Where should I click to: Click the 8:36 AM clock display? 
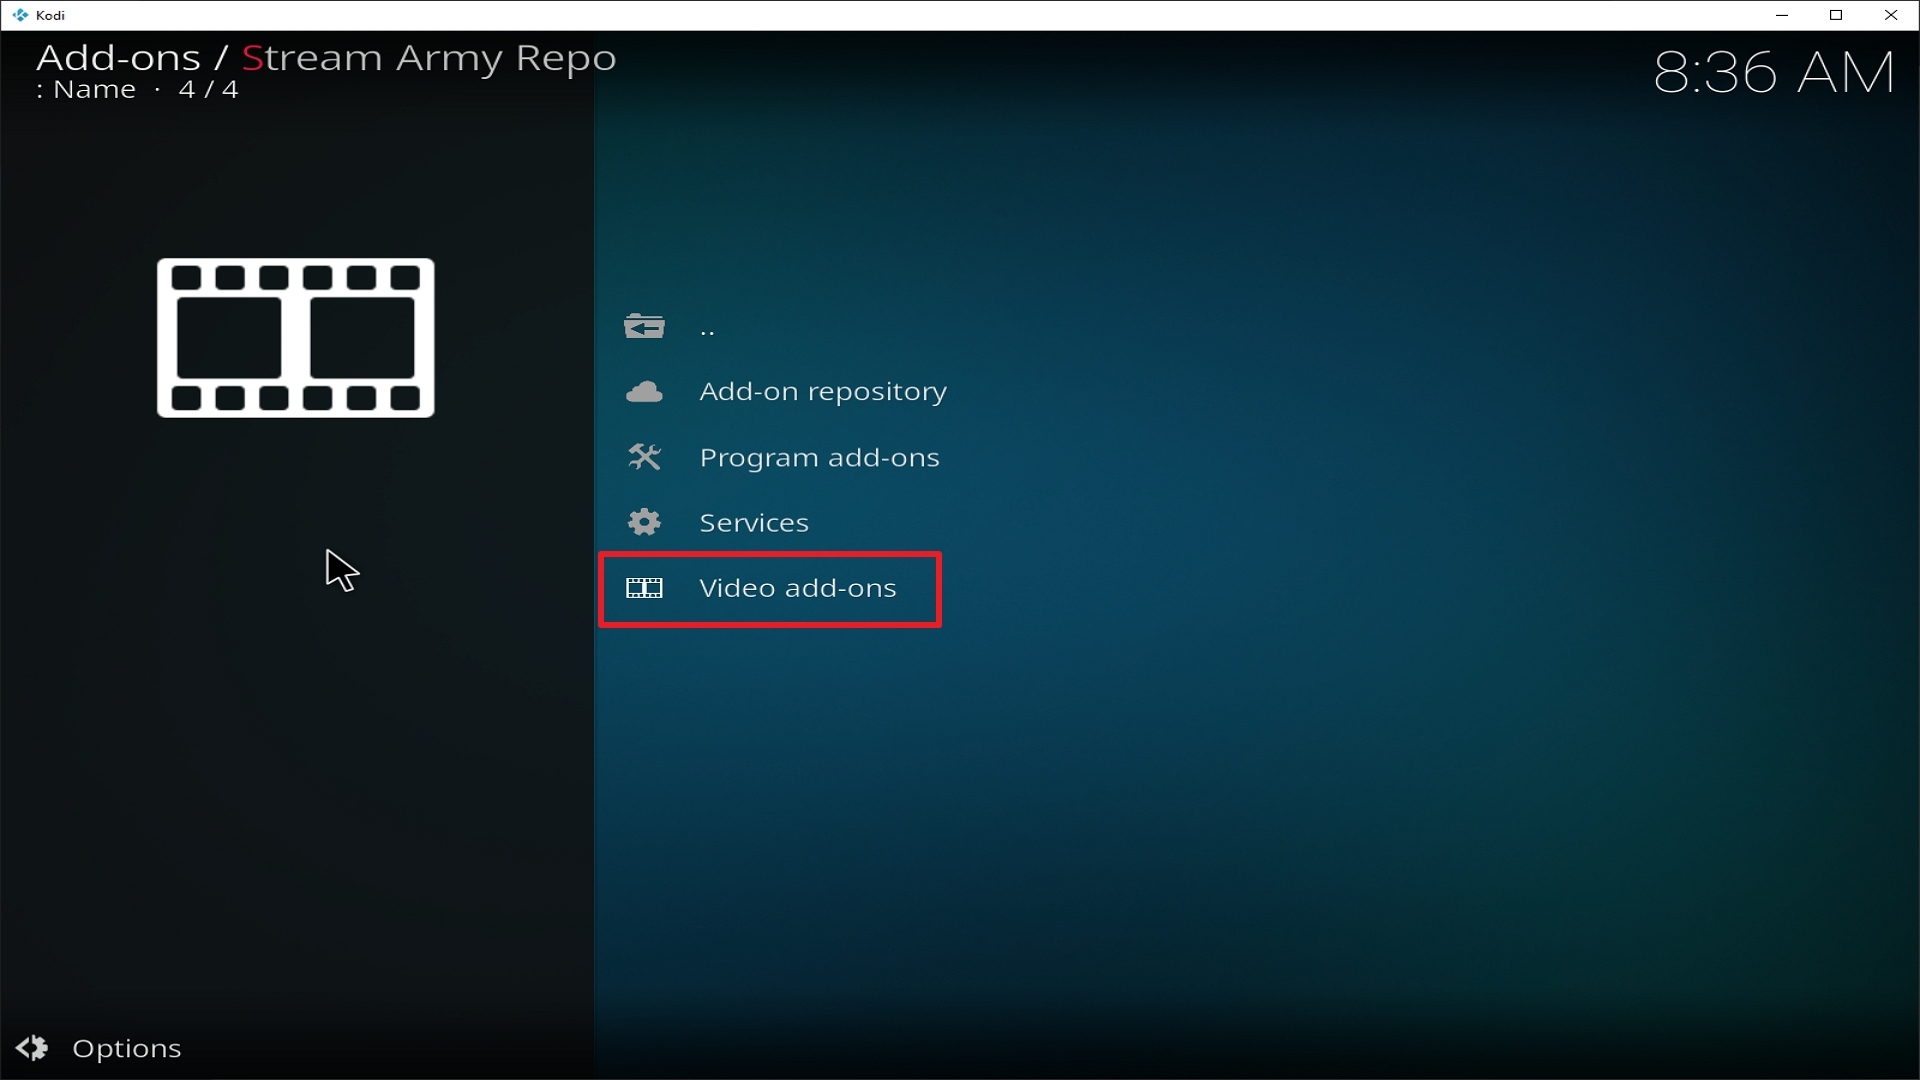pos(1774,73)
